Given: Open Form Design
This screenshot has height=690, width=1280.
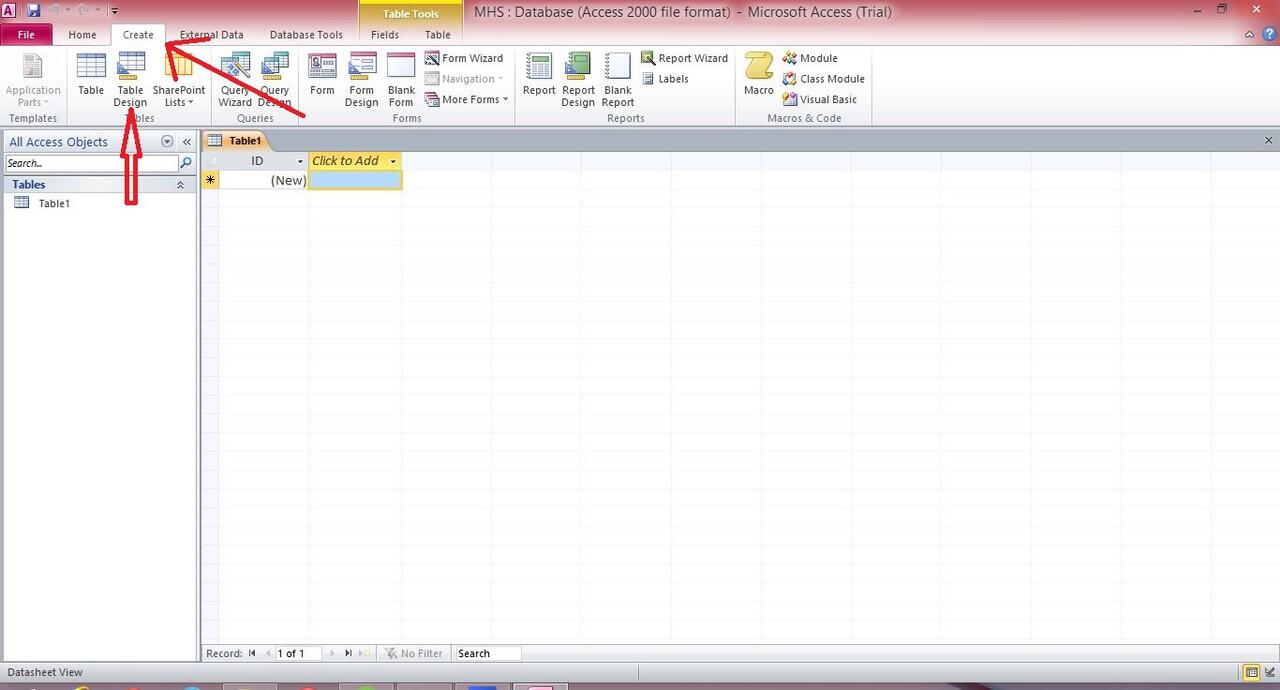Looking at the screenshot, I should tap(362, 79).
